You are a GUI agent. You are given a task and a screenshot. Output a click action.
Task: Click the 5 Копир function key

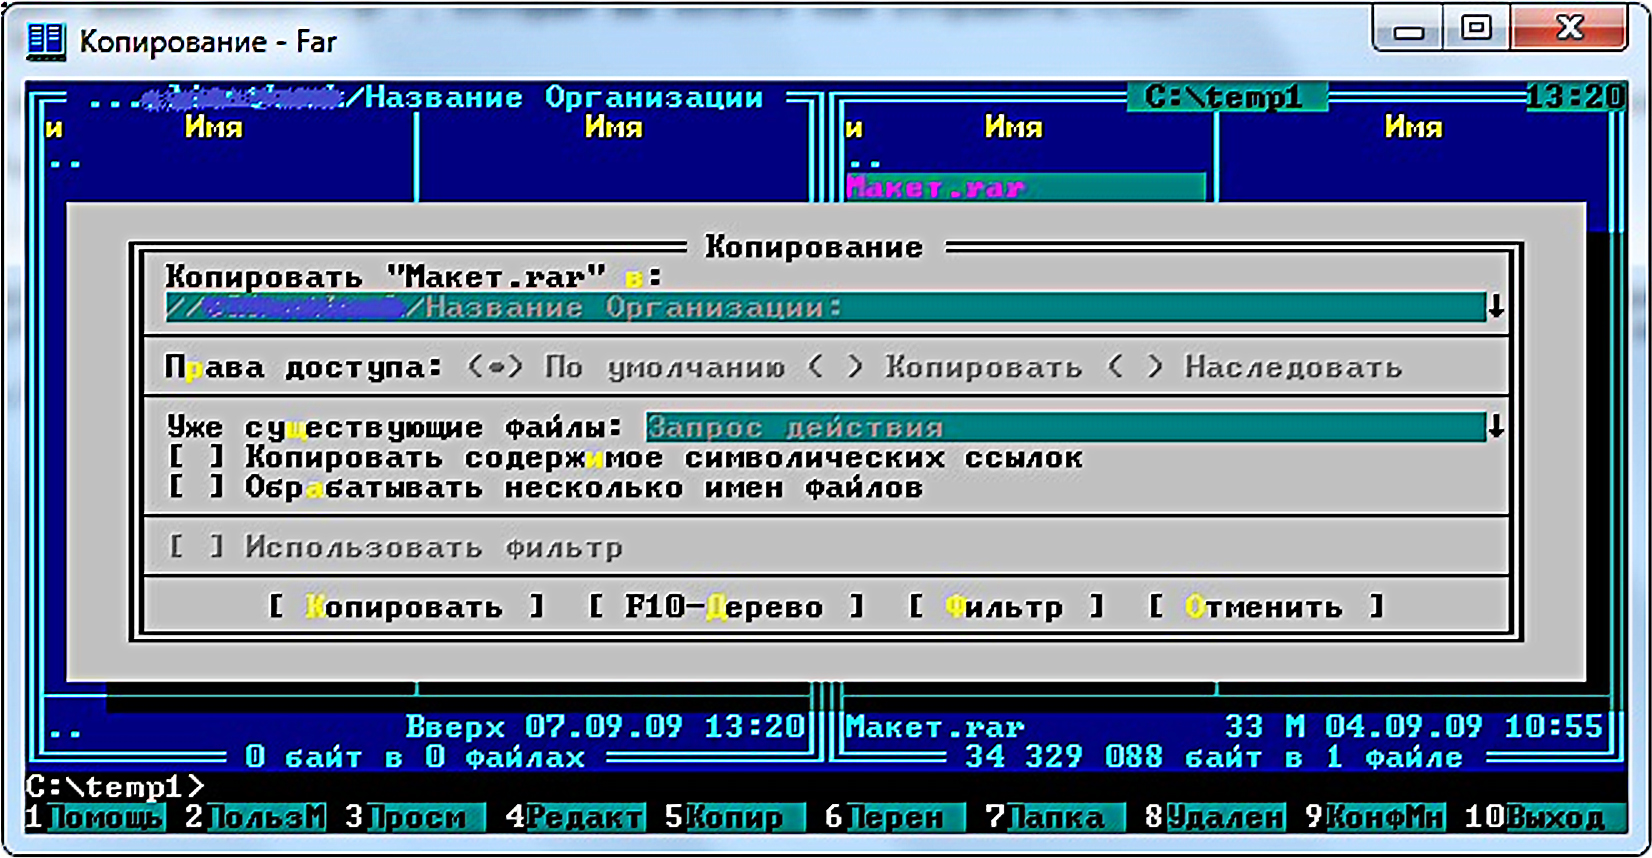735,817
